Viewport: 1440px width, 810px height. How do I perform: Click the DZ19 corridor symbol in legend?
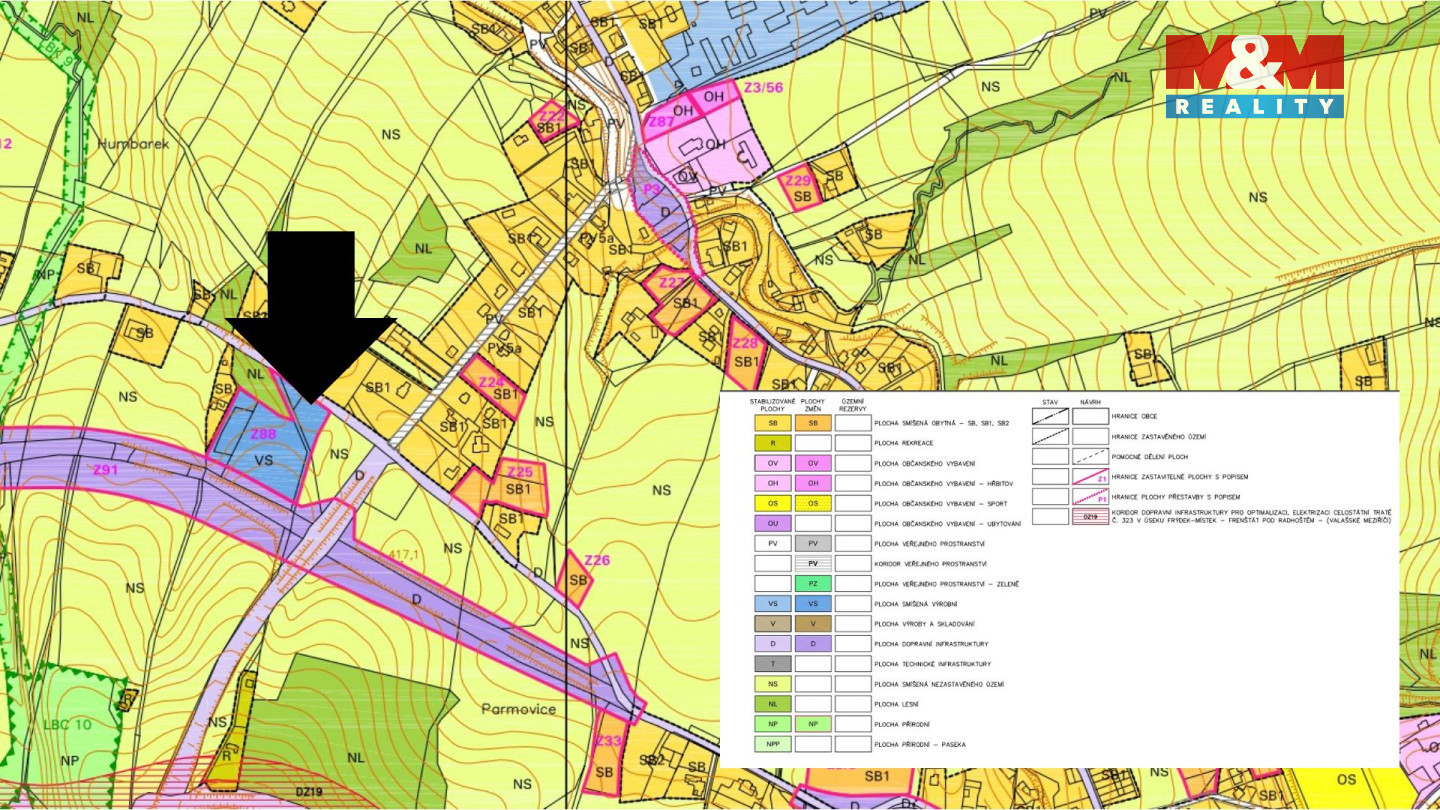1091,517
